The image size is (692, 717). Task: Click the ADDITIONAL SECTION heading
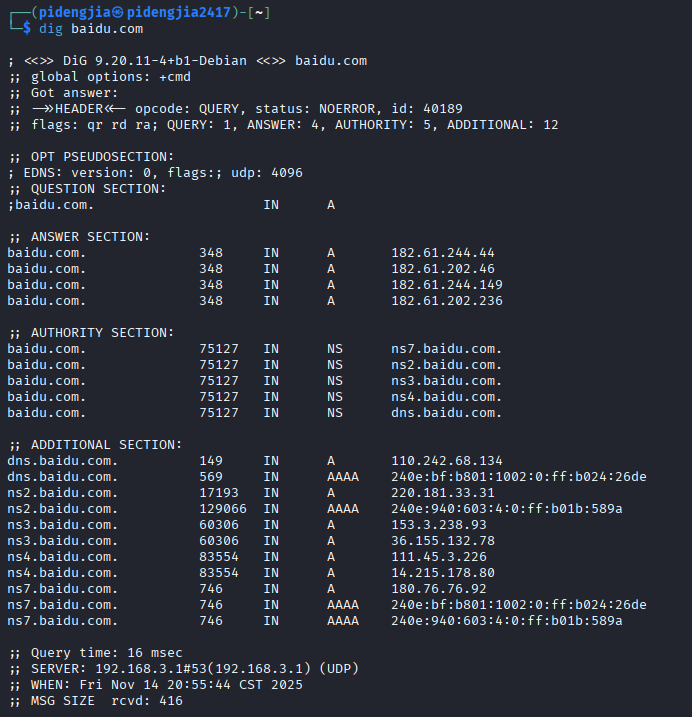pyautogui.click(x=102, y=445)
